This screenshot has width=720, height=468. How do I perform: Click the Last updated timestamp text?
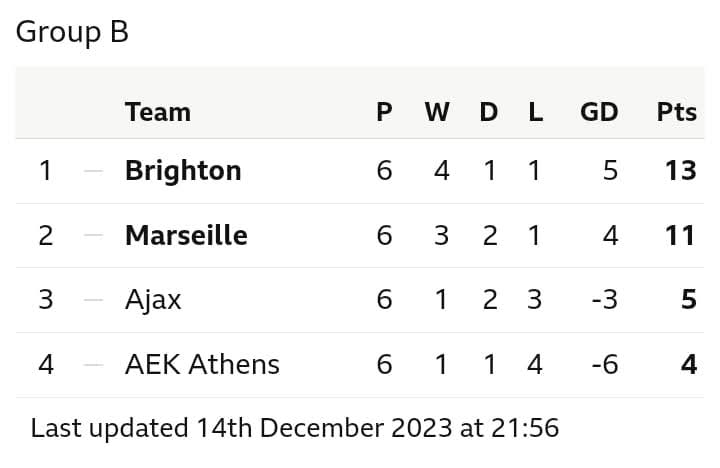295,428
